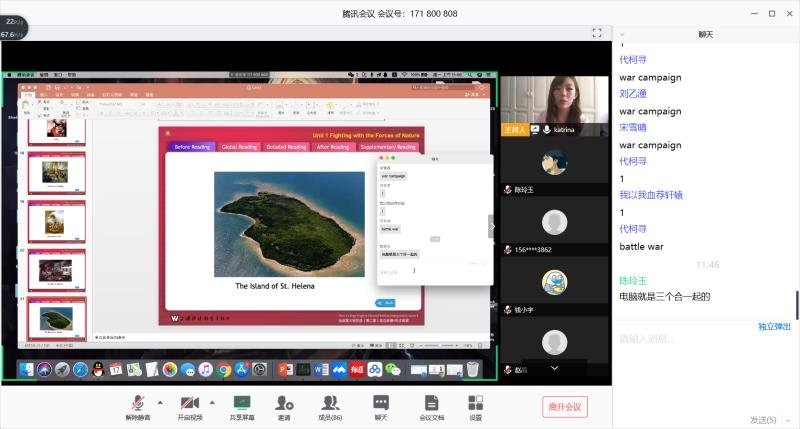
Task: Click the 独立弹出 pop-out chat link
Action: pos(774,327)
